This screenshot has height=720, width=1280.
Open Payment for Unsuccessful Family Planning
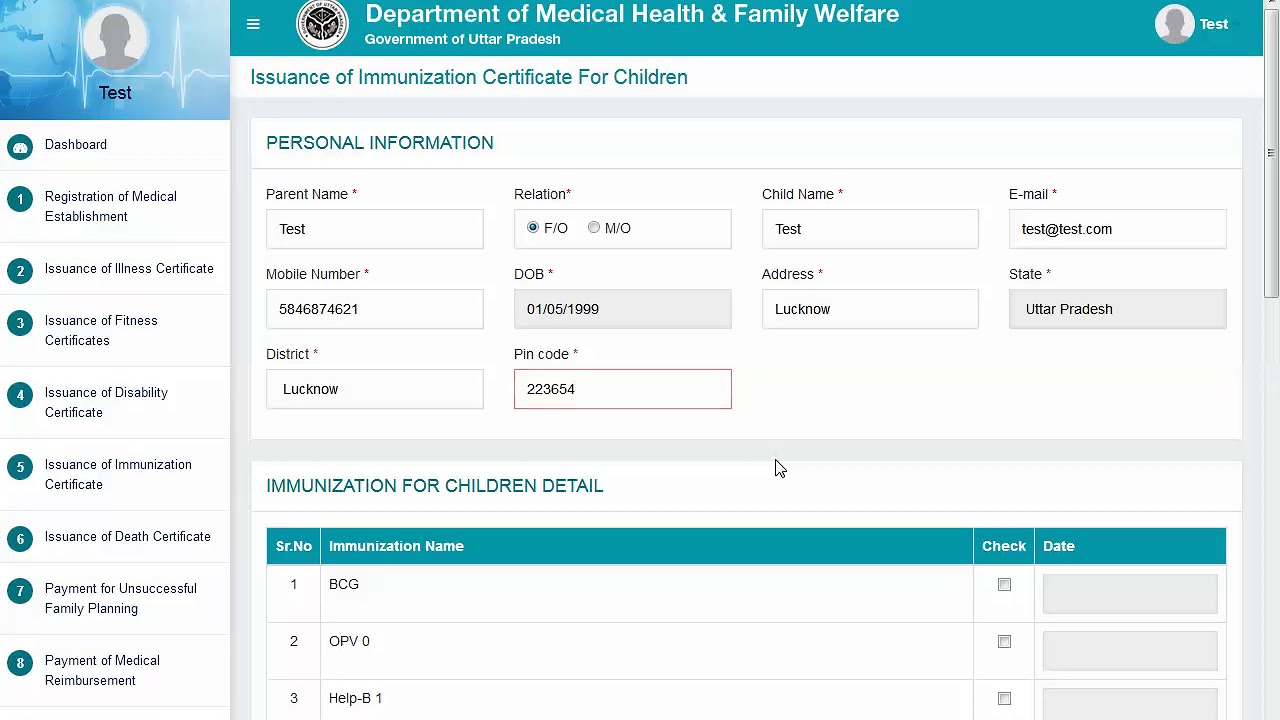[x=121, y=598]
